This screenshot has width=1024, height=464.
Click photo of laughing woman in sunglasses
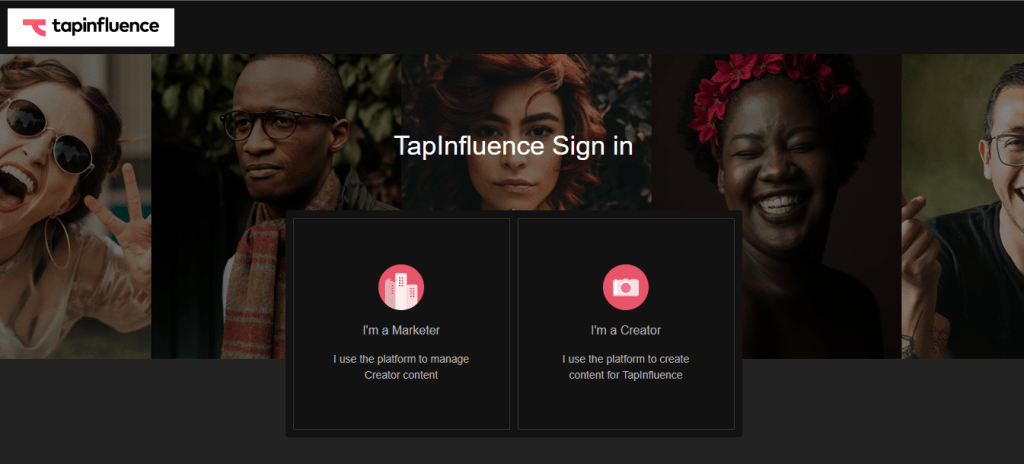[x=75, y=206]
